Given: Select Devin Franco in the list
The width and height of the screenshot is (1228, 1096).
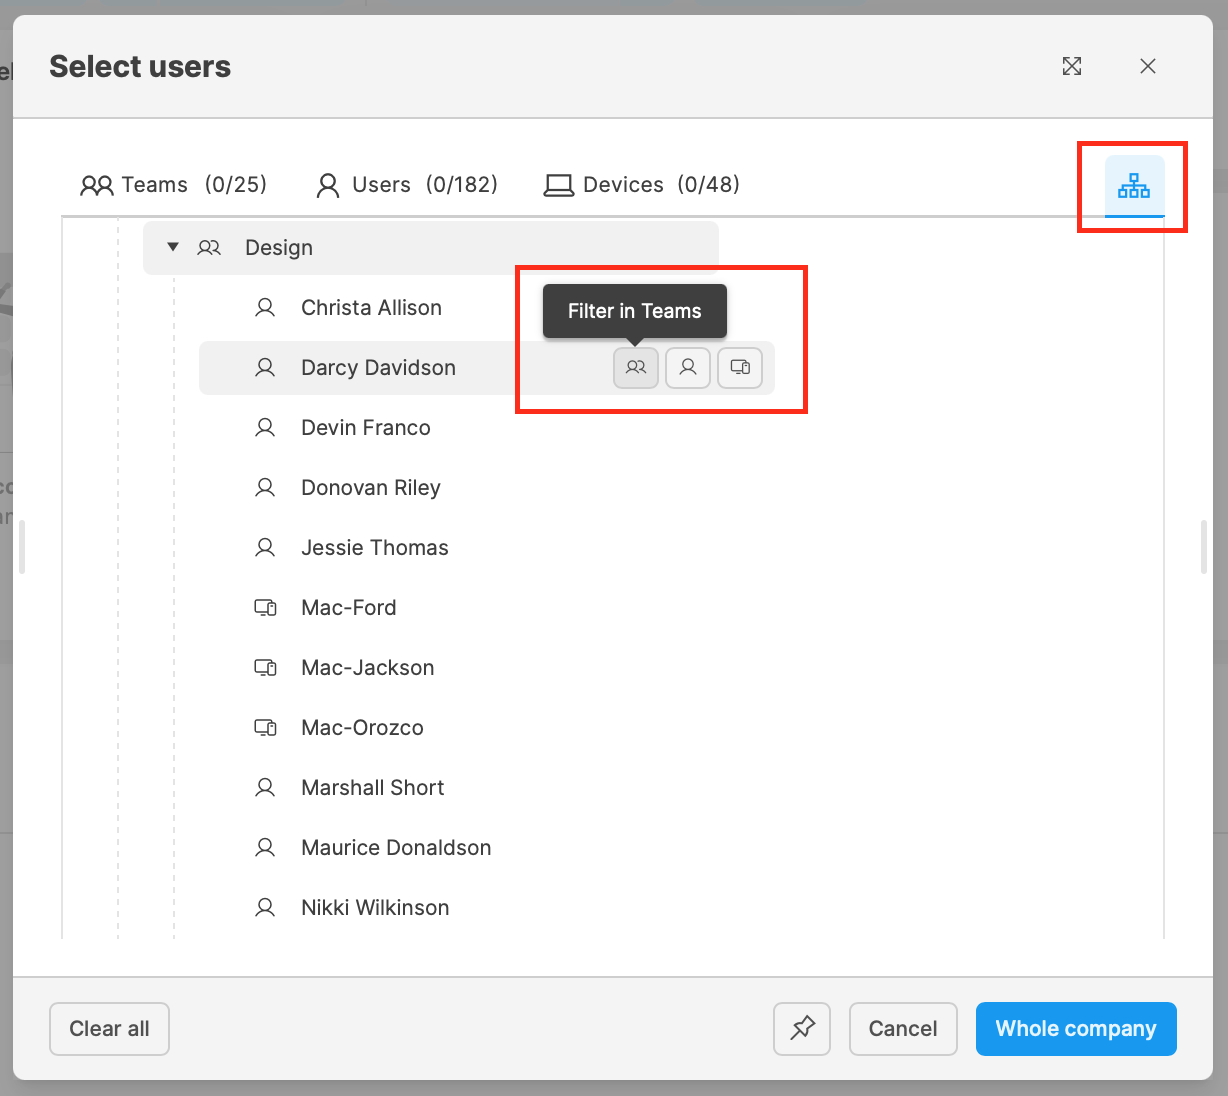Looking at the screenshot, I should tap(365, 428).
